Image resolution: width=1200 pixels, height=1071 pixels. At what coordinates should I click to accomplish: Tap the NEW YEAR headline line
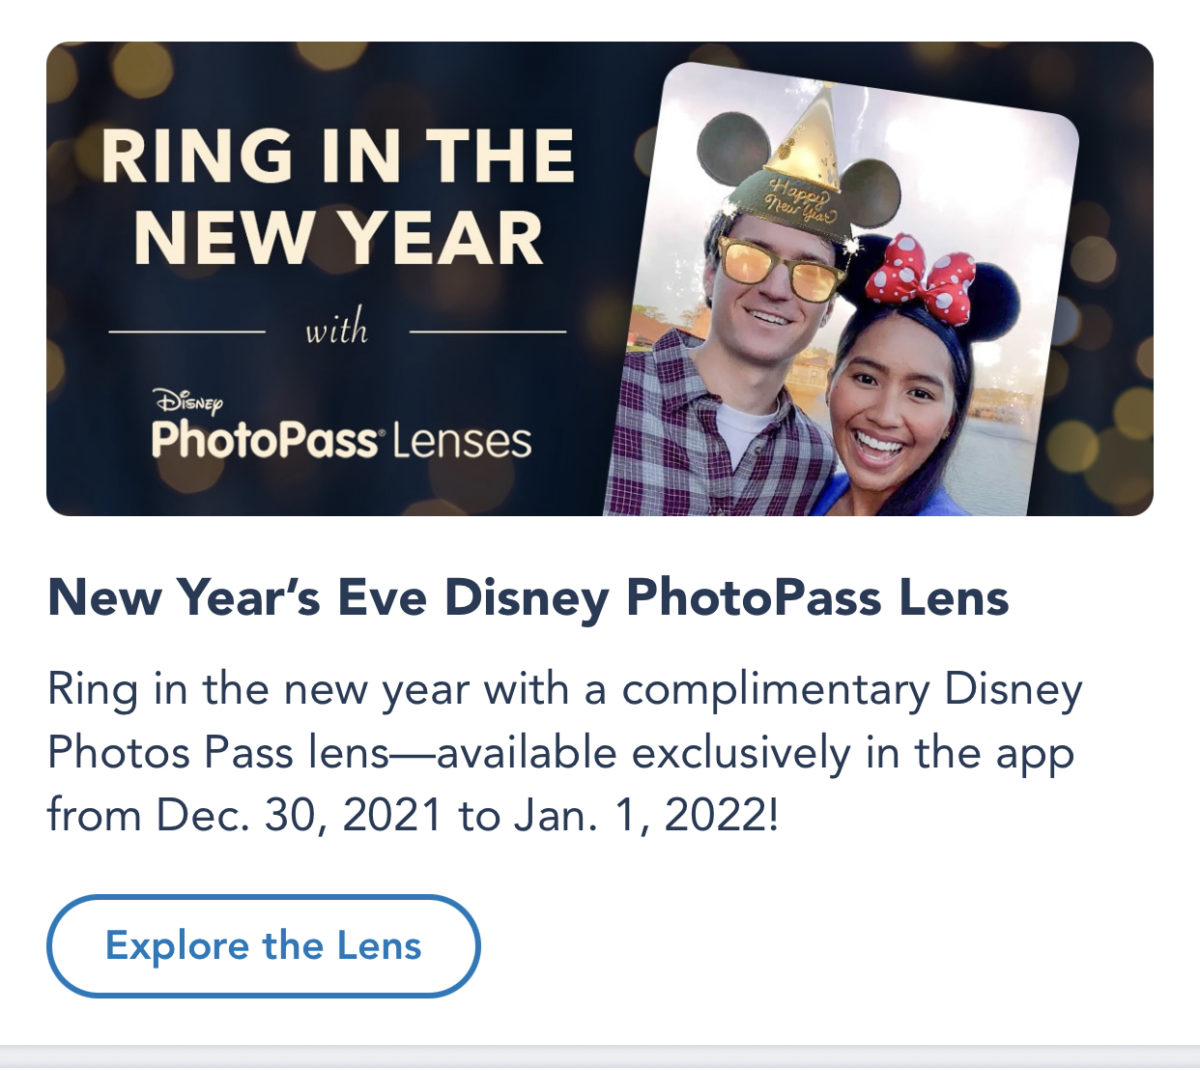coord(338,238)
